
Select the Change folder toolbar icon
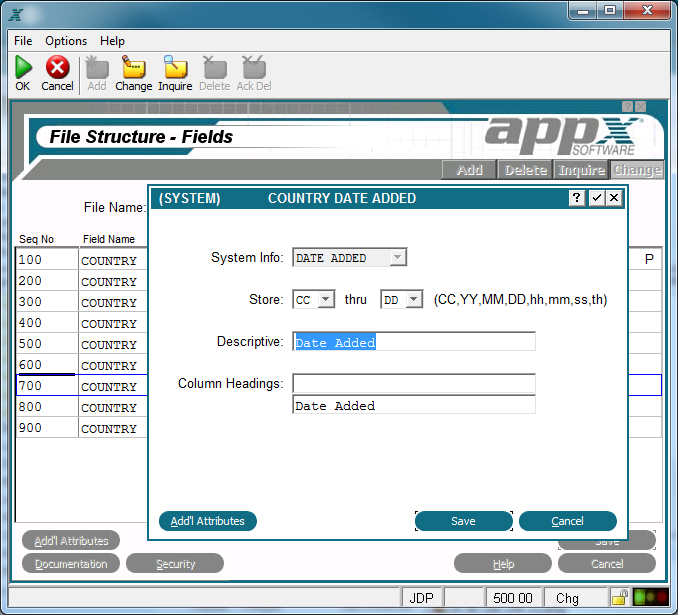(134, 67)
